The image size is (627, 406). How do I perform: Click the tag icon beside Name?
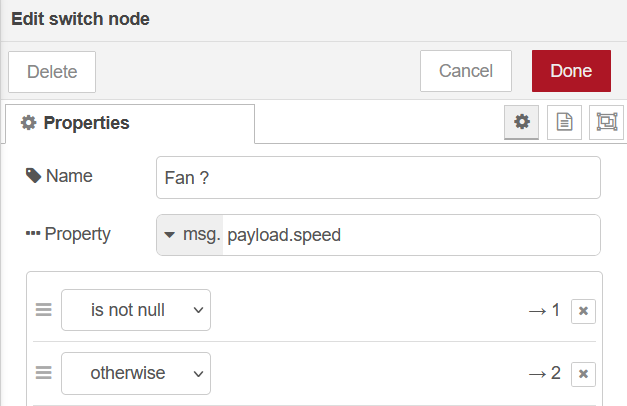pyautogui.click(x=34, y=176)
